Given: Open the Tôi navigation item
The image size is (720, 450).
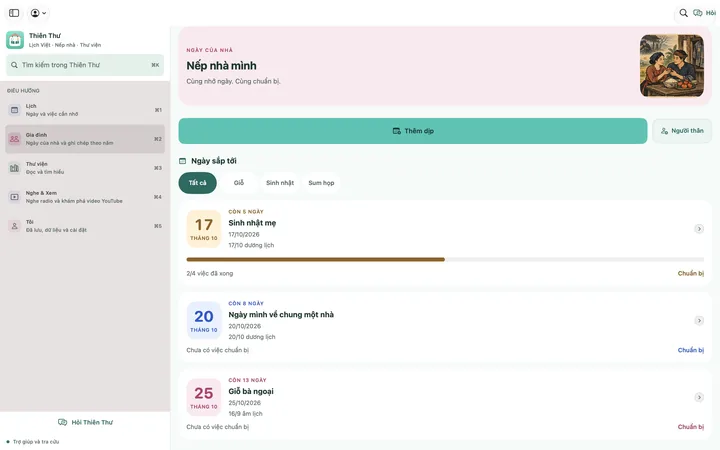Looking at the screenshot, I should (x=85, y=225).
